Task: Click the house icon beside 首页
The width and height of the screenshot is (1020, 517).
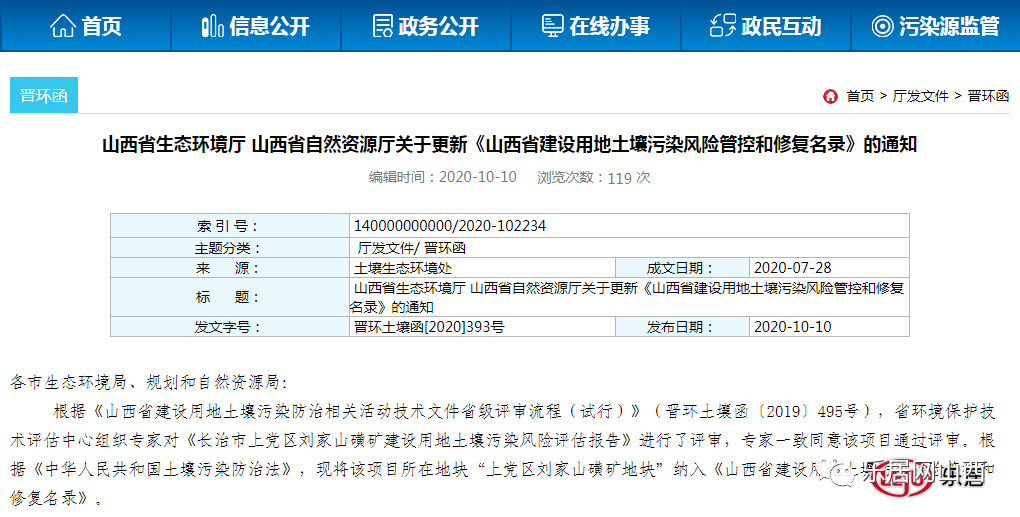Action: click(62, 26)
